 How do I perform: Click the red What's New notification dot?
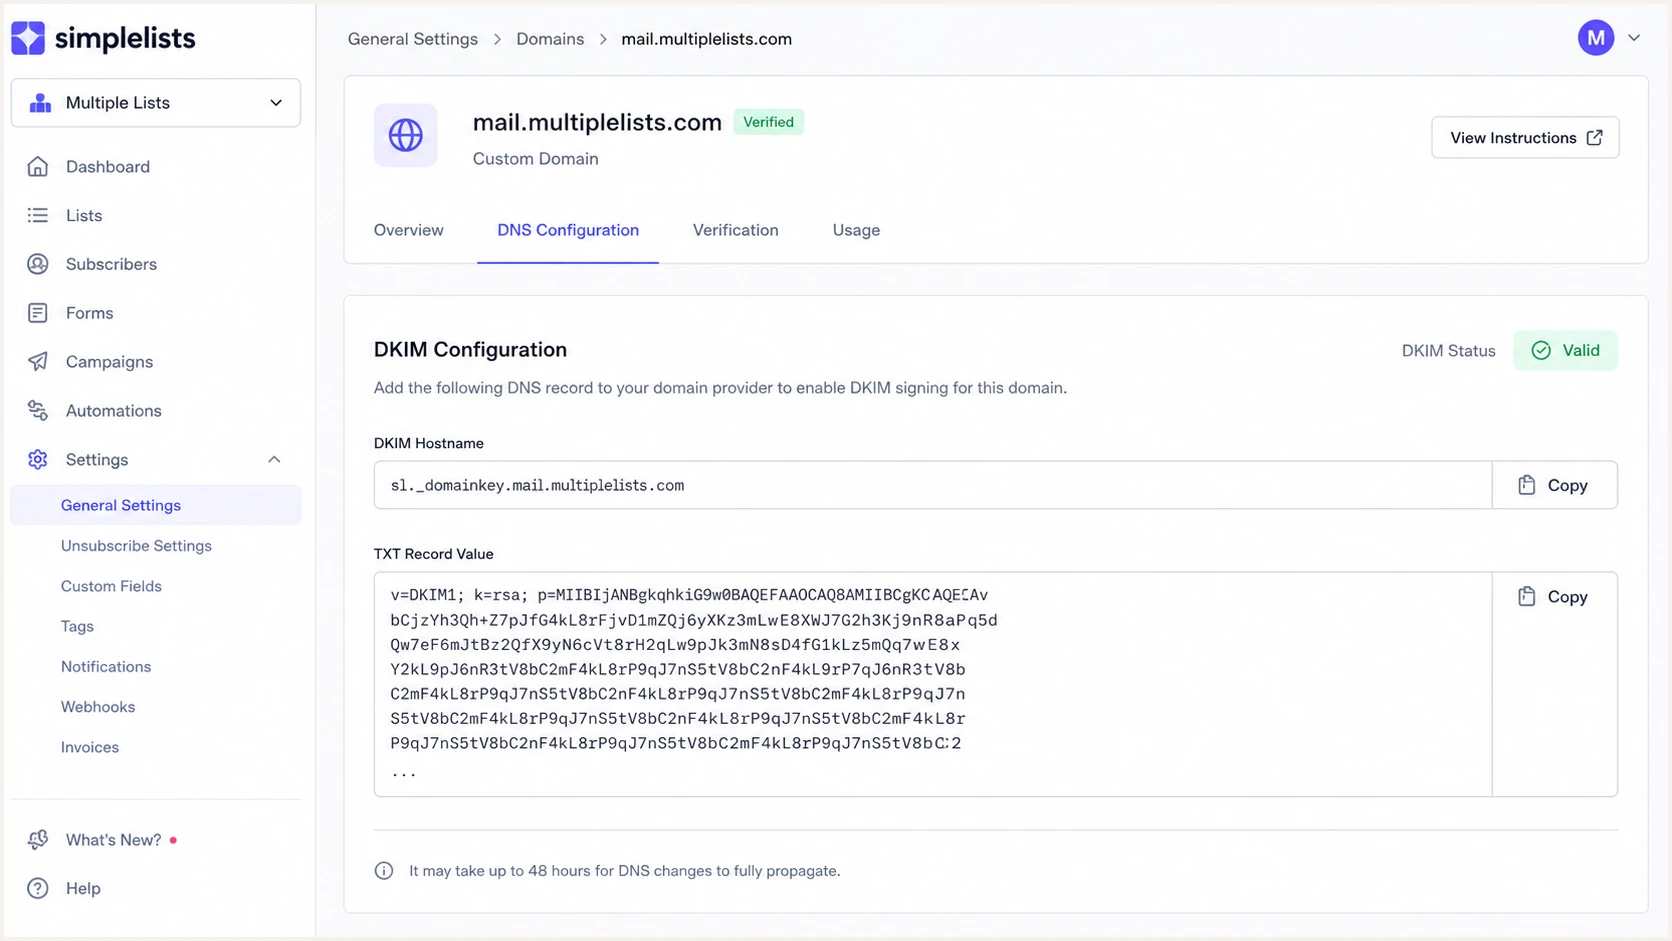(x=173, y=840)
